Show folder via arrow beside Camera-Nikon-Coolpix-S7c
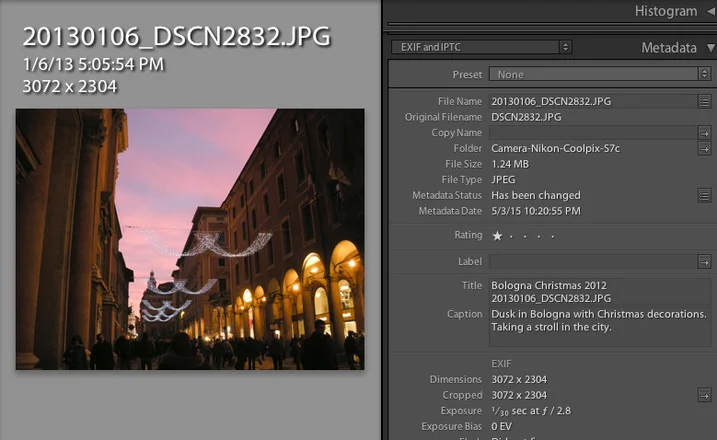 pyautogui.click(x=704, y=148)
